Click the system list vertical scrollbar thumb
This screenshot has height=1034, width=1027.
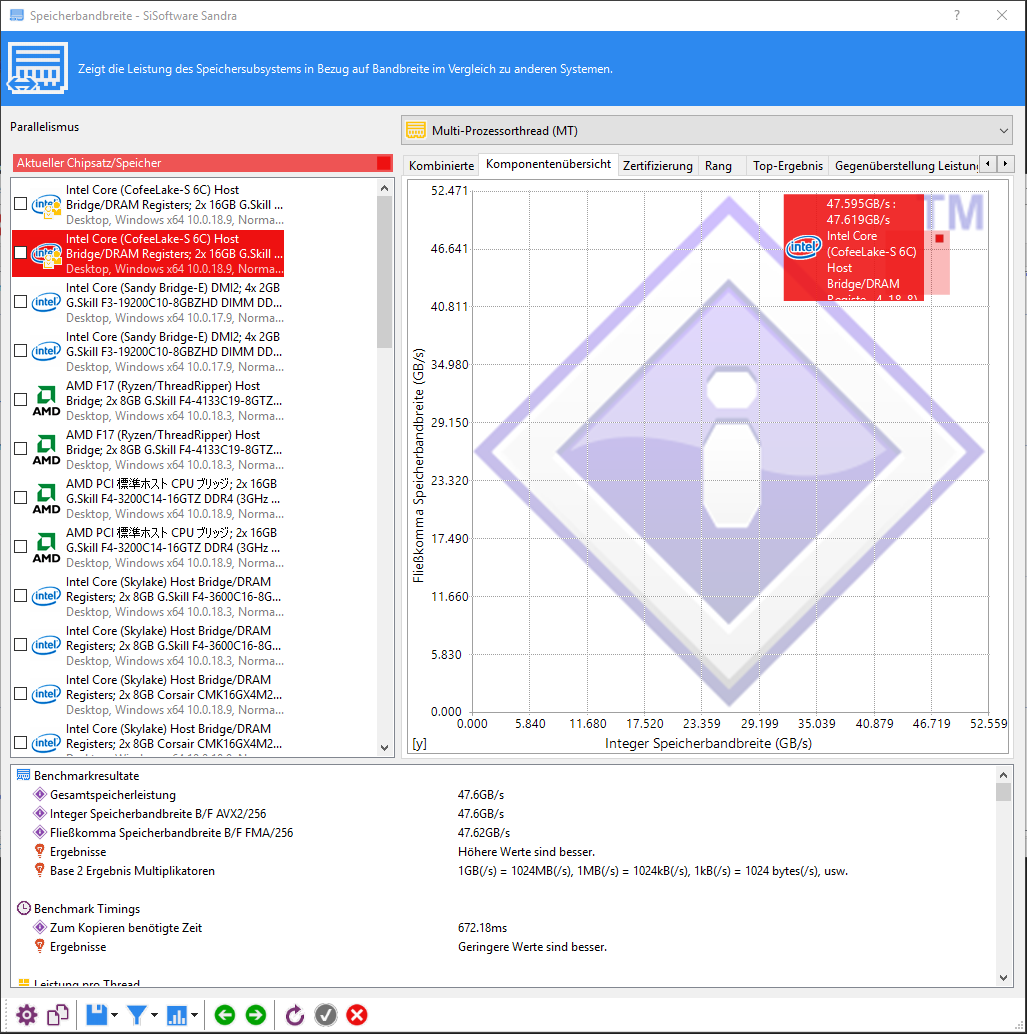(x=385, y=272)
